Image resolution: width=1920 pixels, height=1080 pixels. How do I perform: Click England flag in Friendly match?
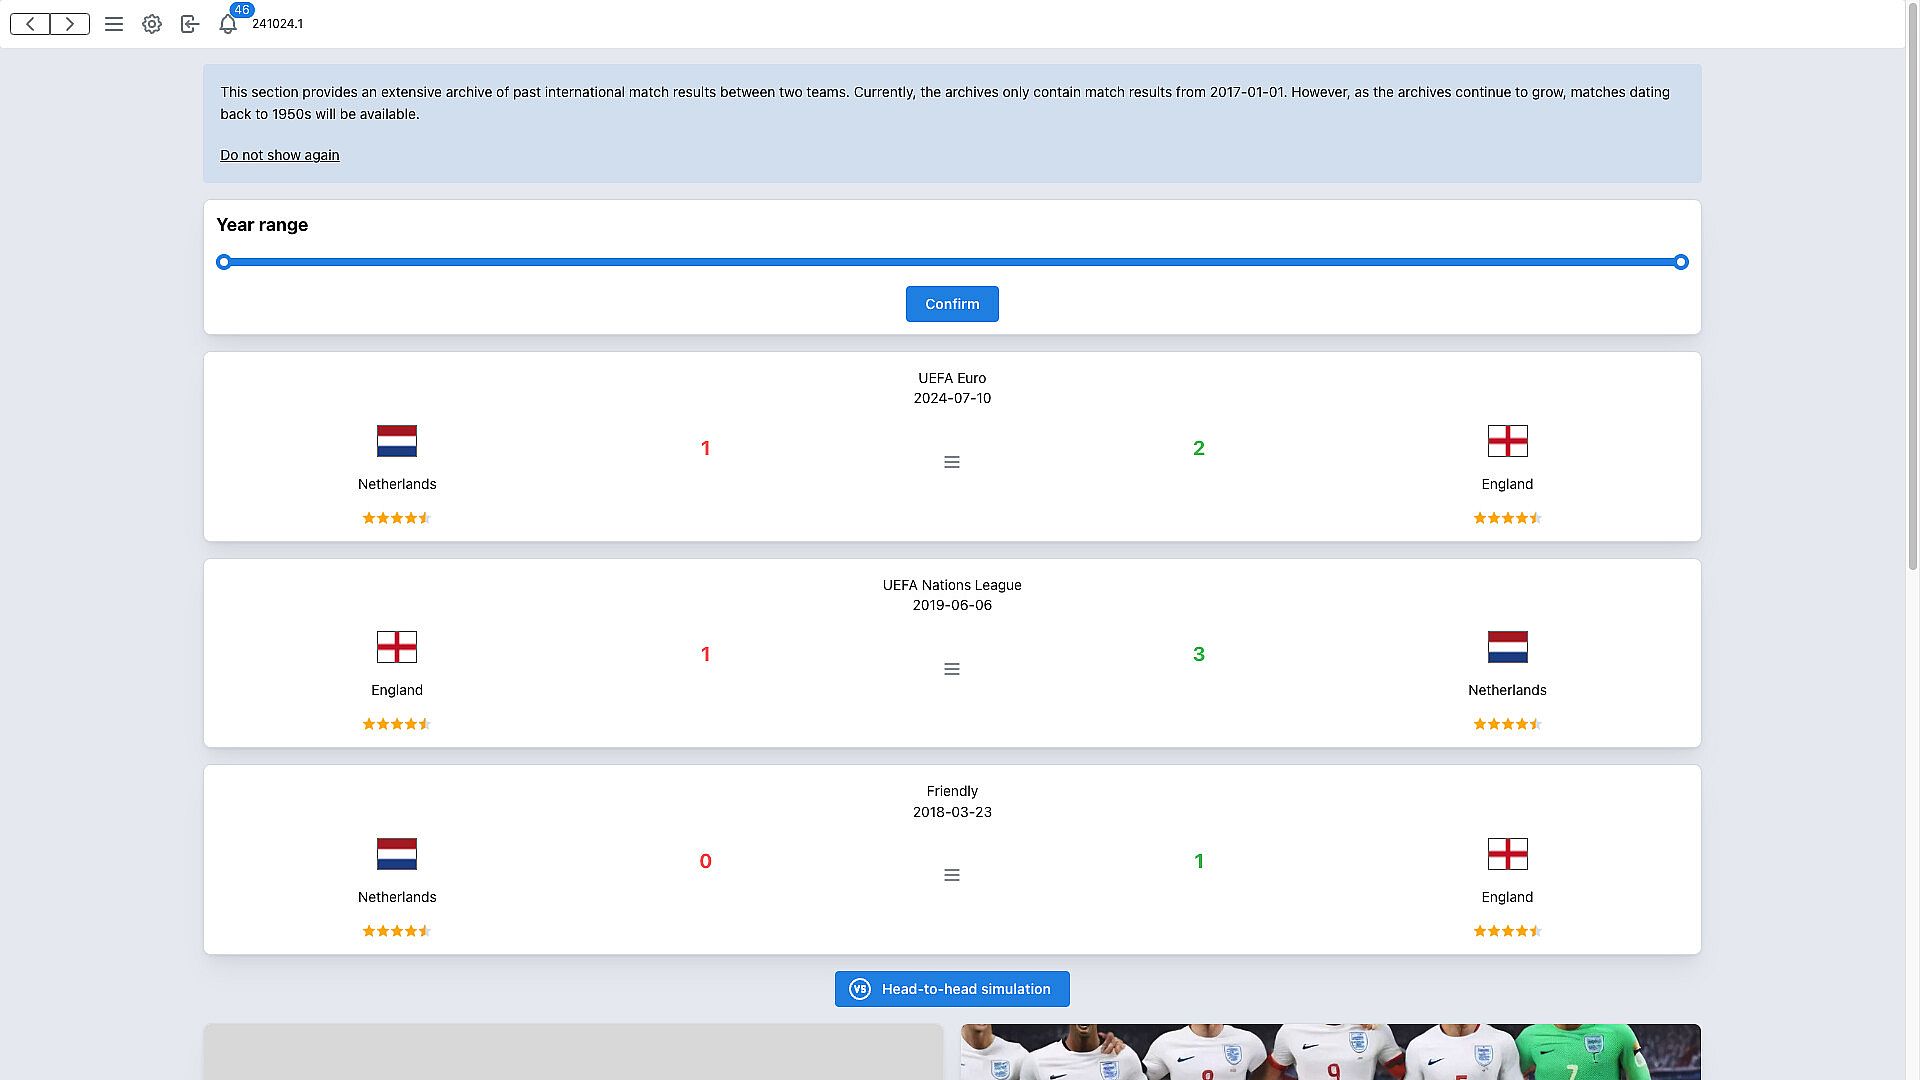click(1507, 854)
